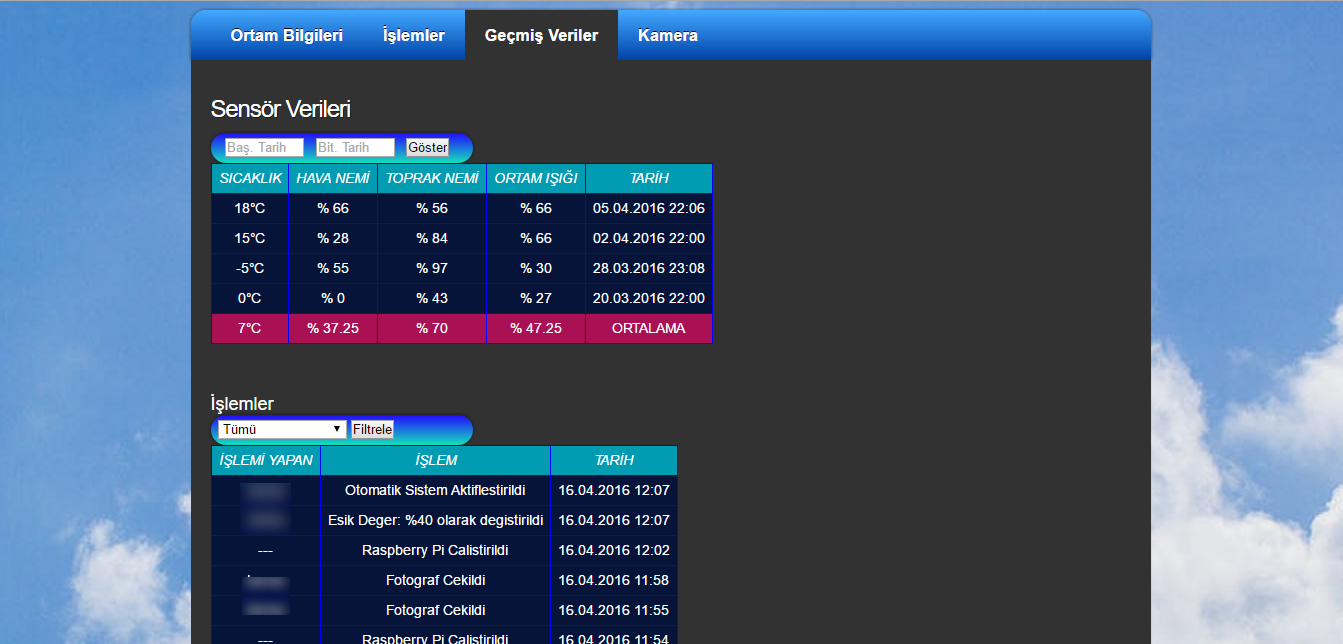Click the ORTALAMA average row label
This screenshot has width=1343, height=644.
pyautogui.click(x=648, y=329)
